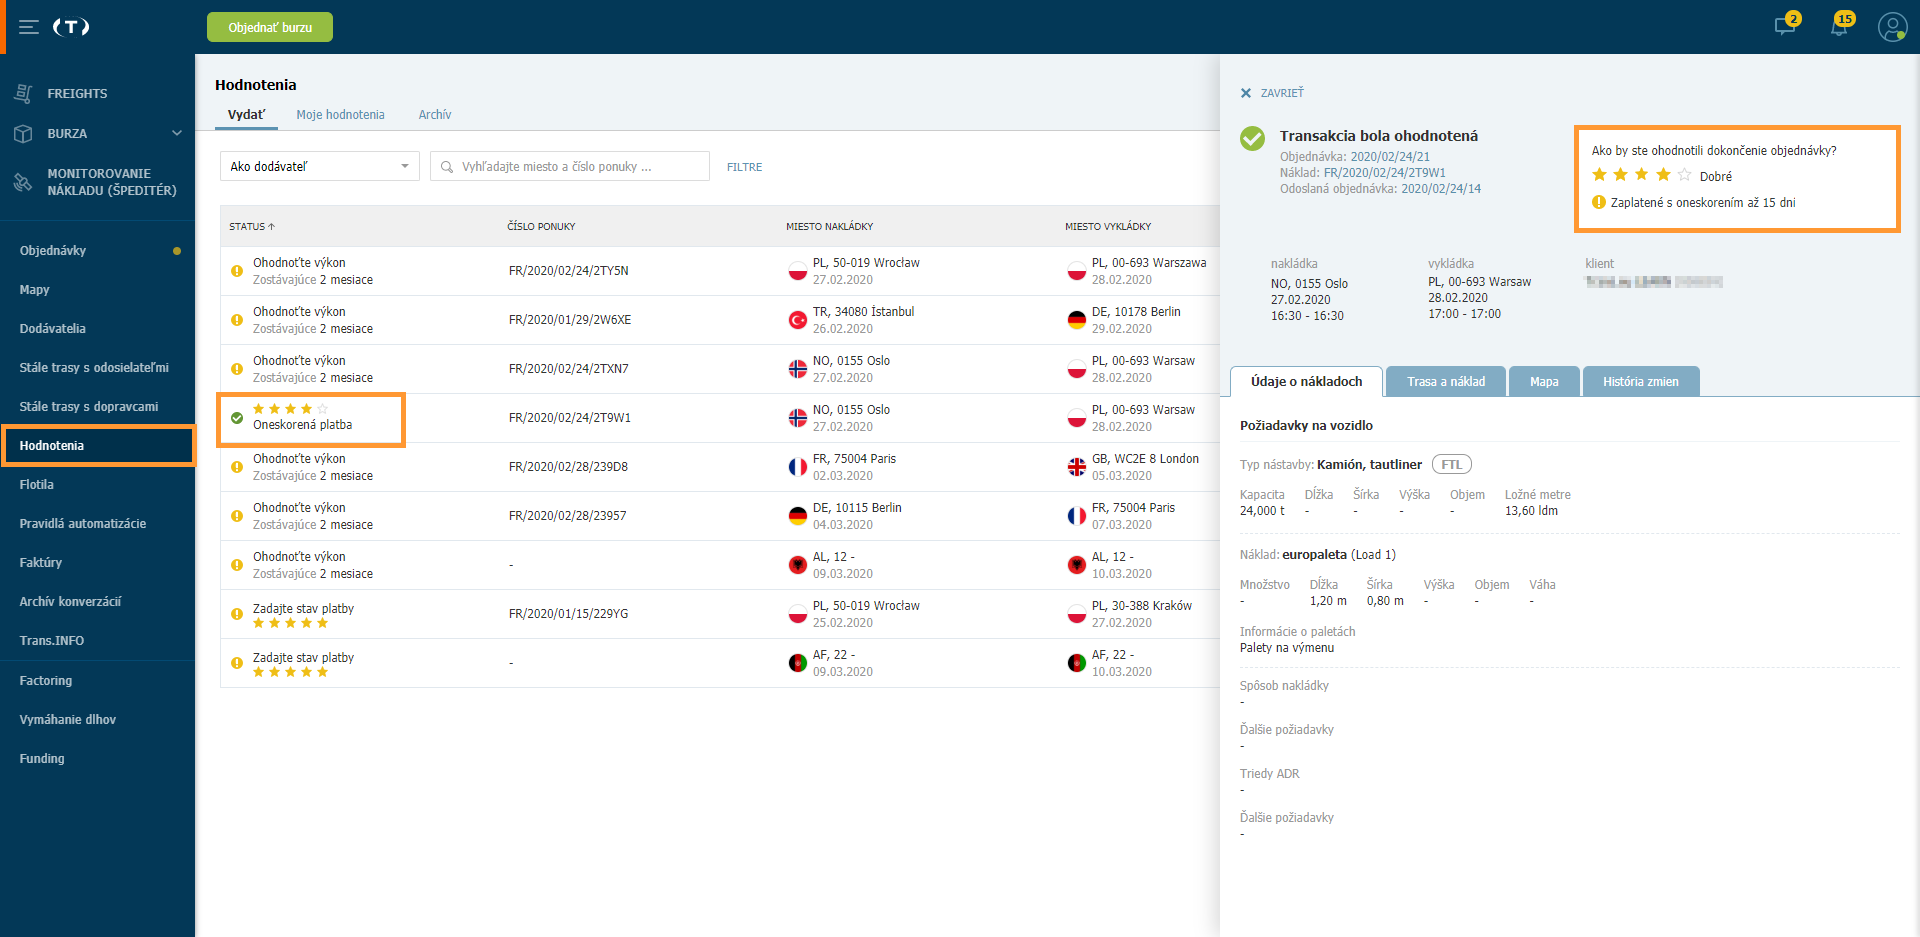Open messages chat icon with badge 2
The width and height of the screenshot is (1920, 937).
1785,26
